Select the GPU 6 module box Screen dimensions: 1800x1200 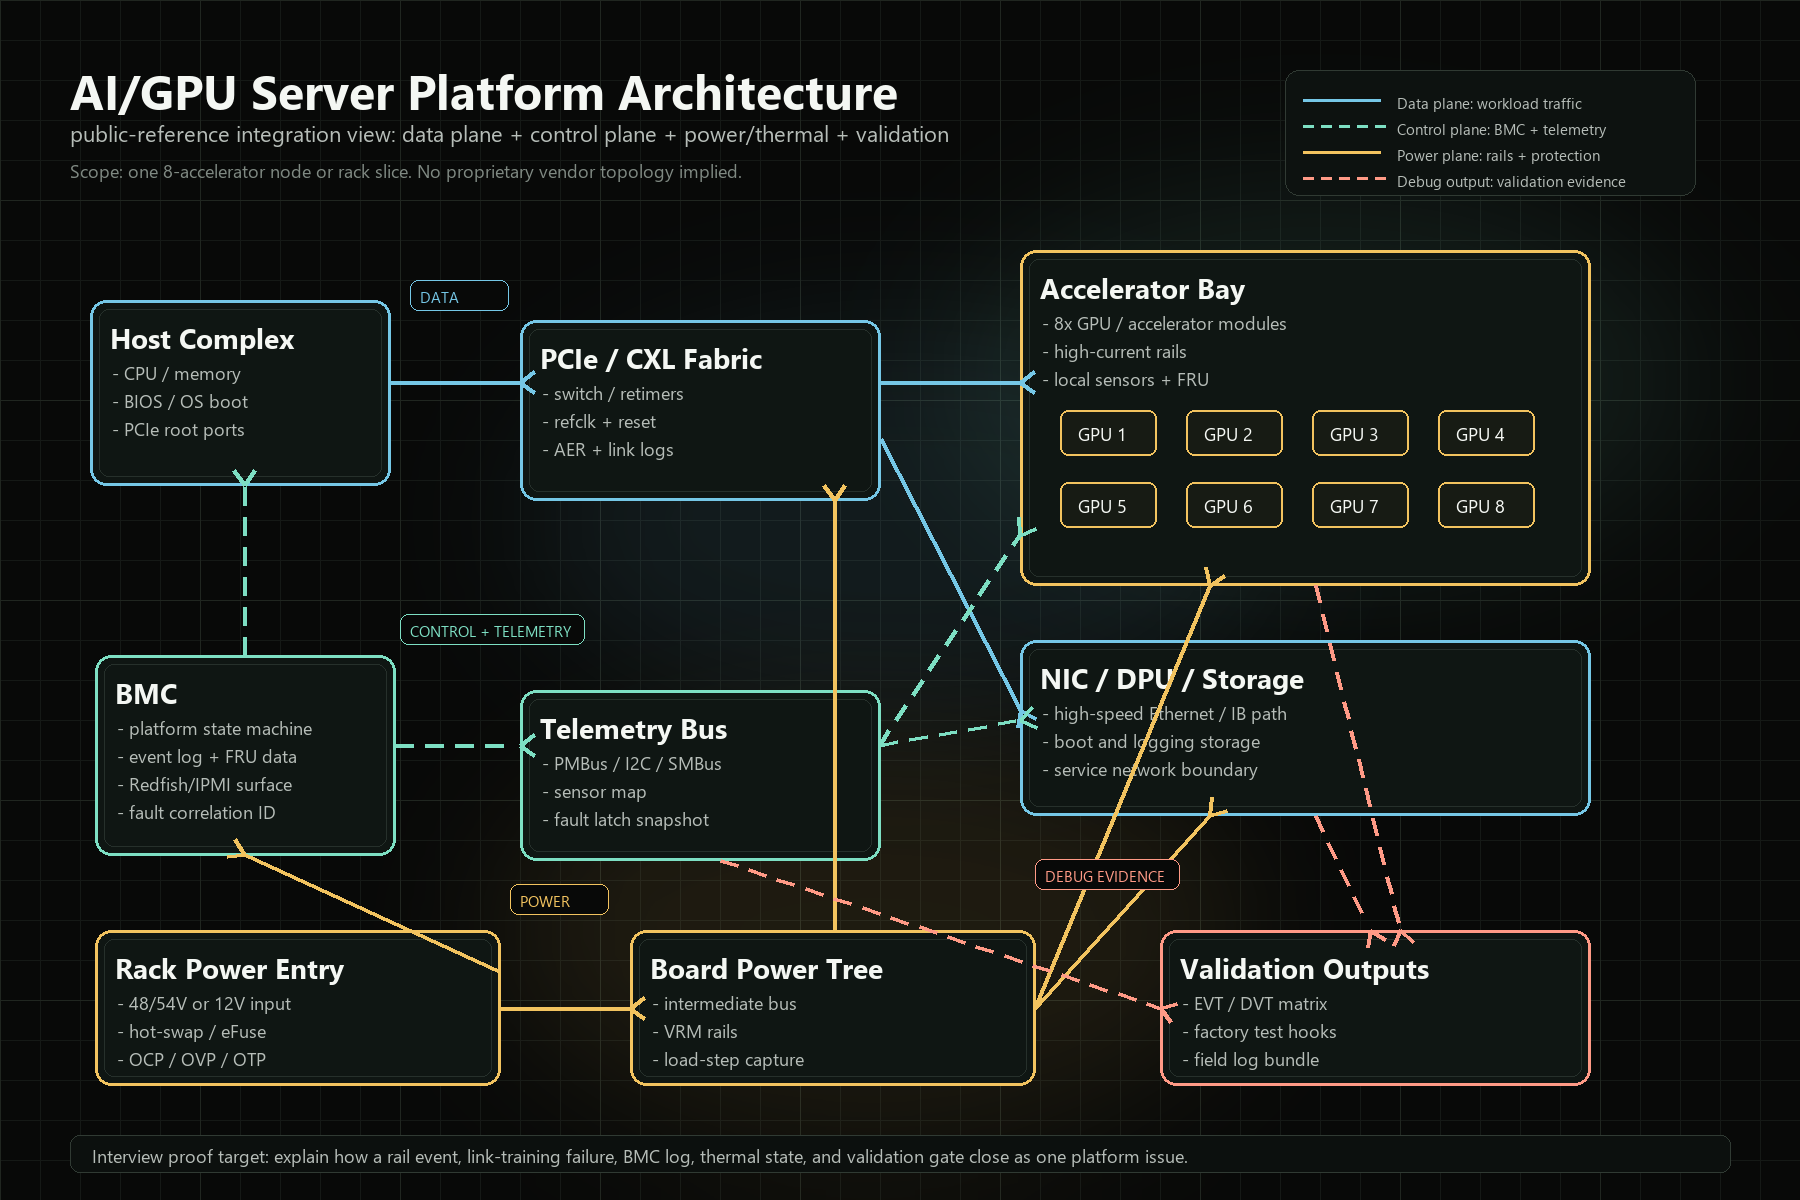tap(1234, 505)
